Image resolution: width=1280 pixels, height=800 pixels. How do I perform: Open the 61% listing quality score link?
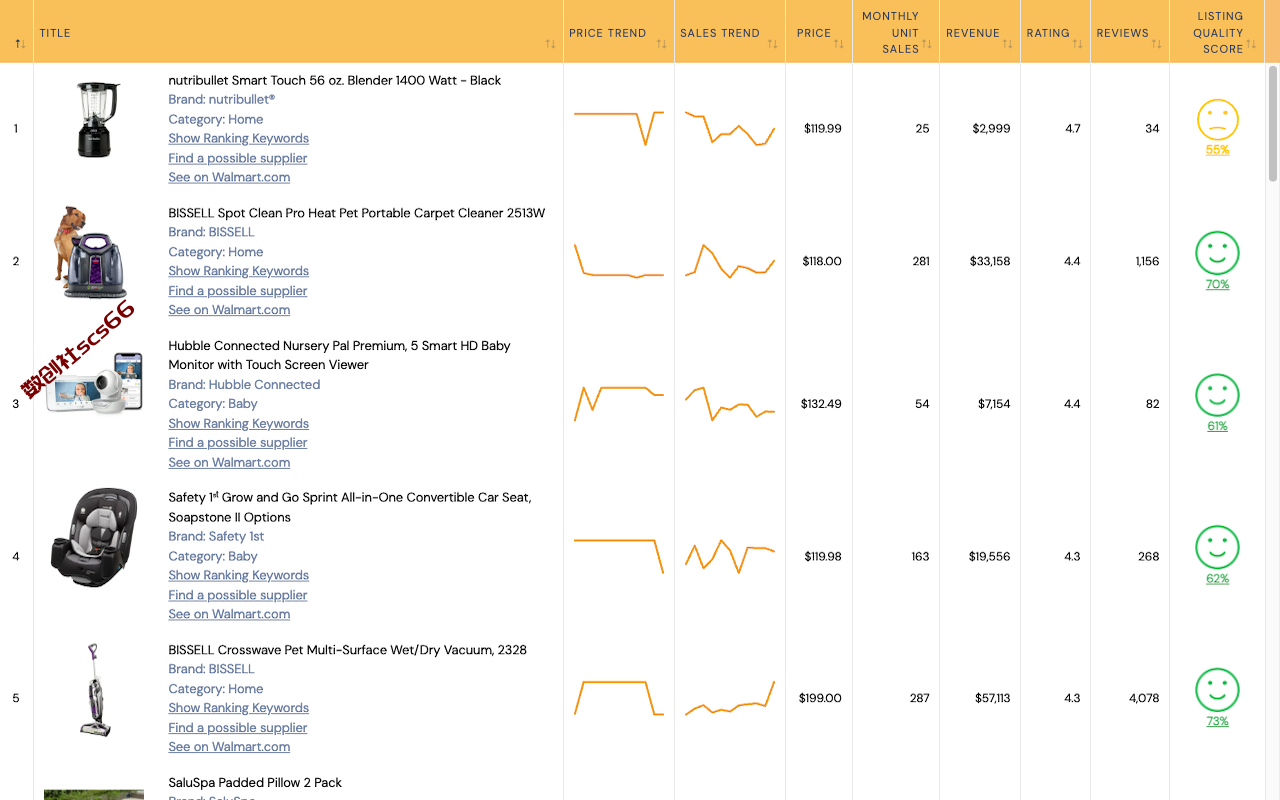point(1217,426)
